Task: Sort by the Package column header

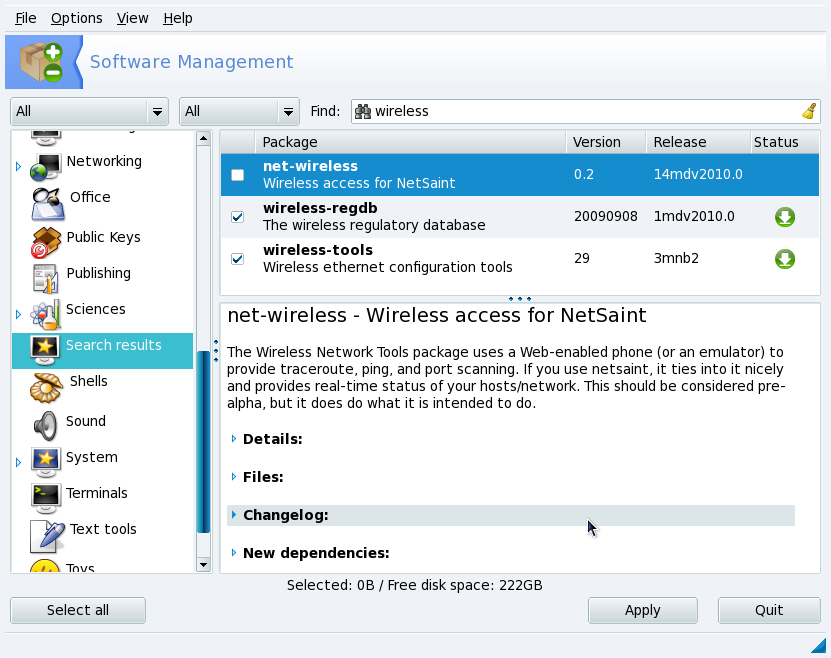Action: pyautogui.click(x=410, y=142)
